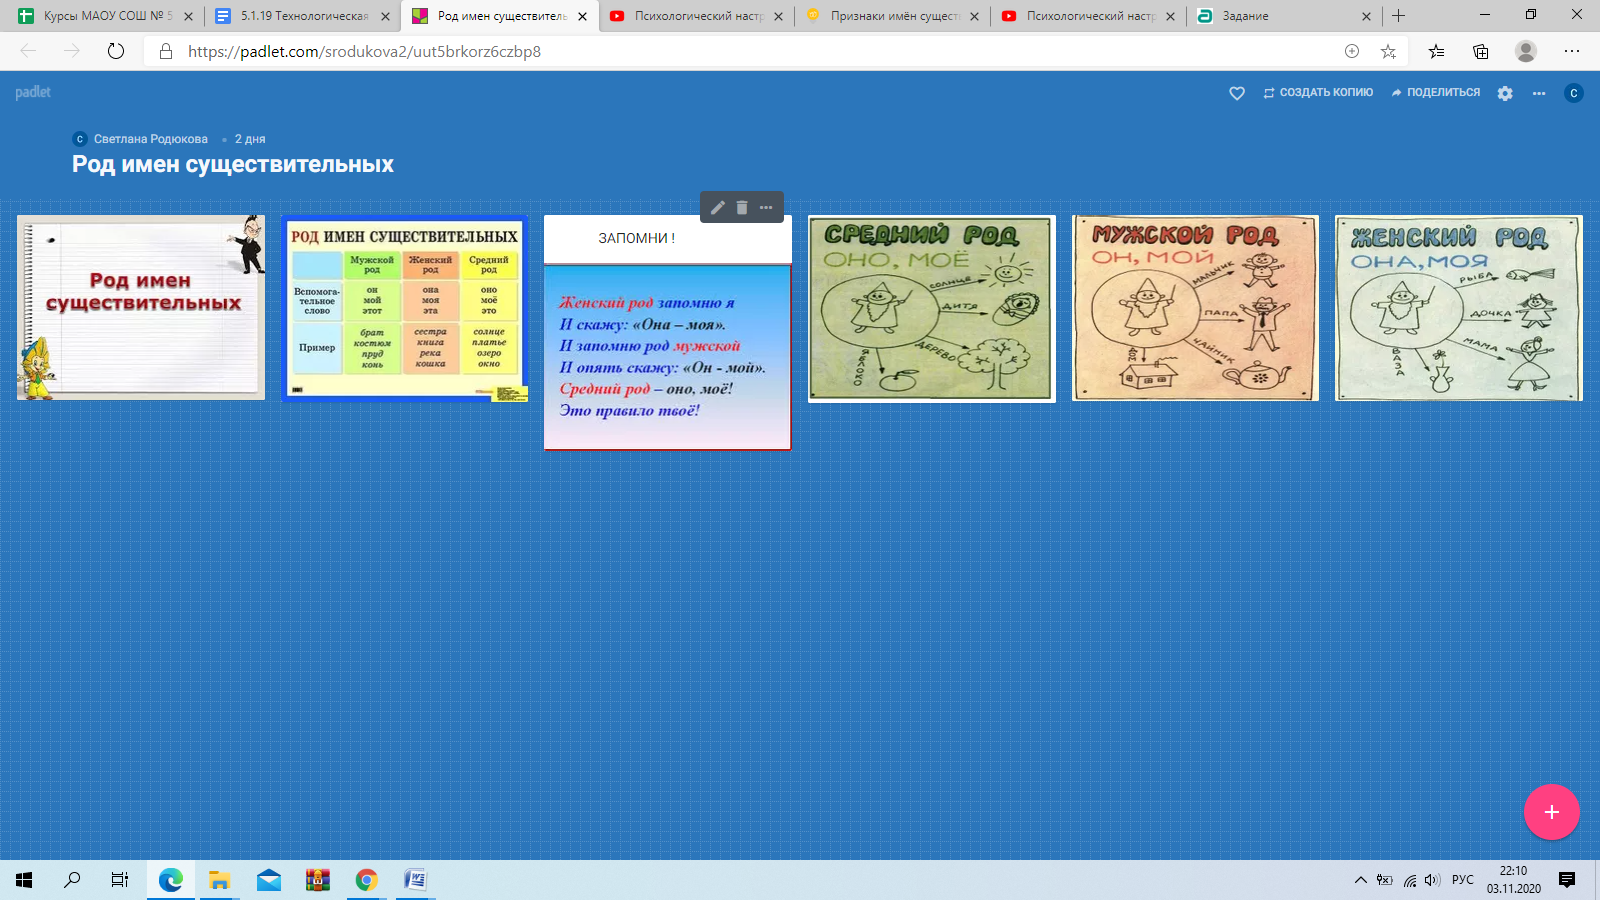The image size is (1600, 900).
Task: Click СОЗДАТЬ КОПИЮ button
Action: 1318,92
